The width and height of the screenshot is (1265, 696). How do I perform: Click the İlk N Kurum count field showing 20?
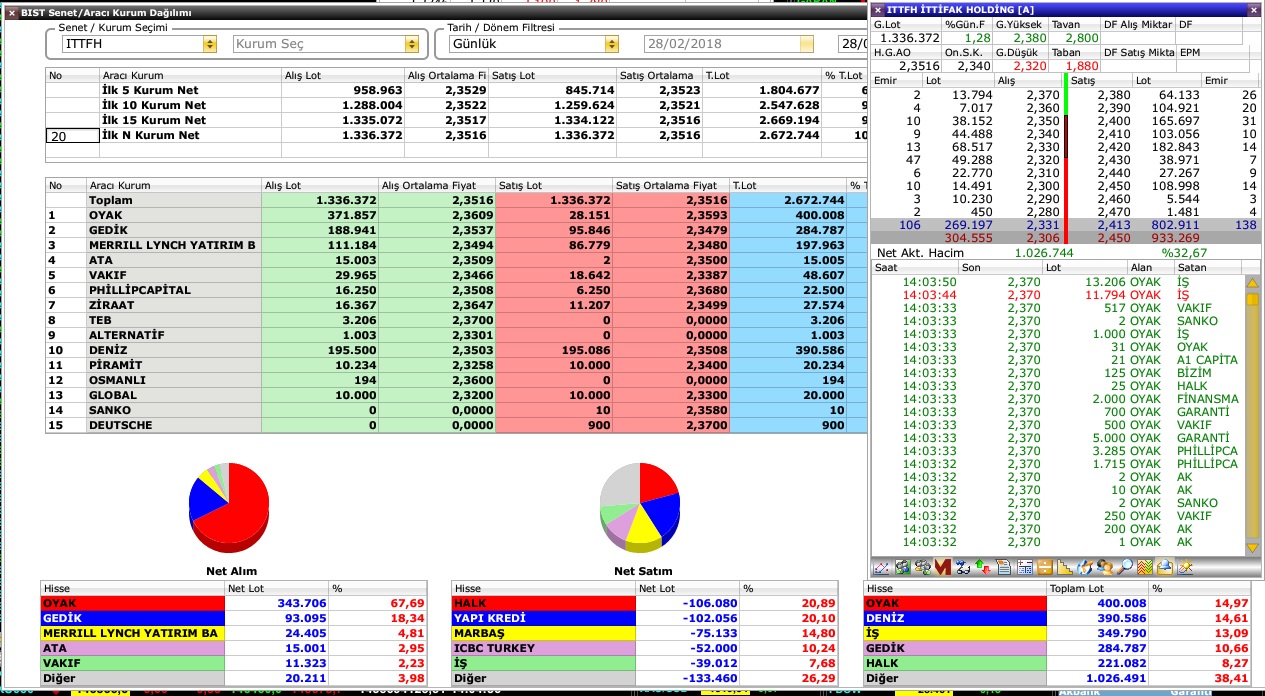coord(73,135)
